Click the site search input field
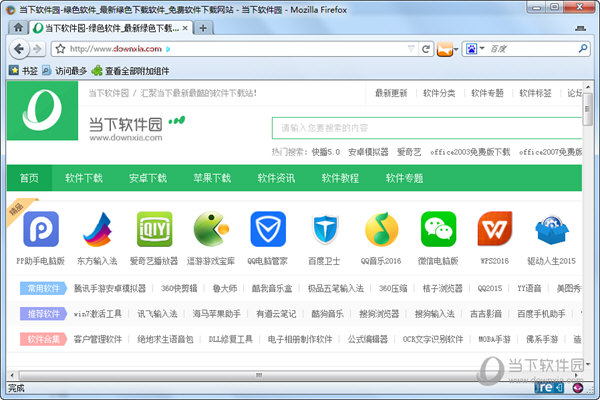600x400 pixels. pos(427,128)
